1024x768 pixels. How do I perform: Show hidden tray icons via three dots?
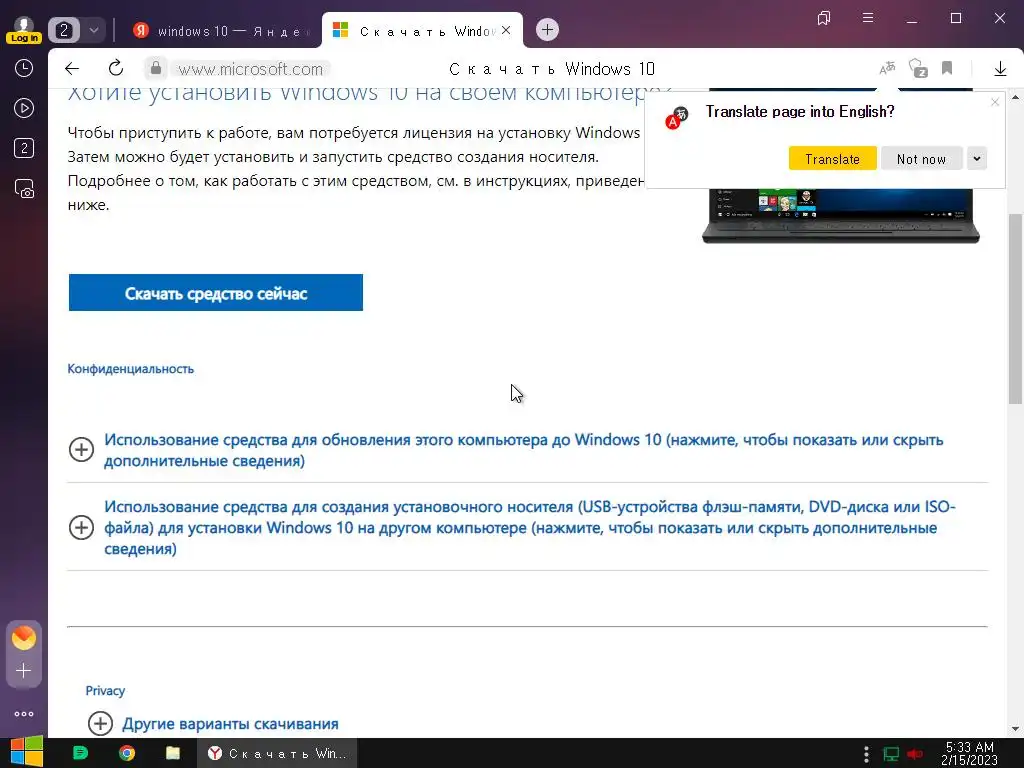point(866,754)
